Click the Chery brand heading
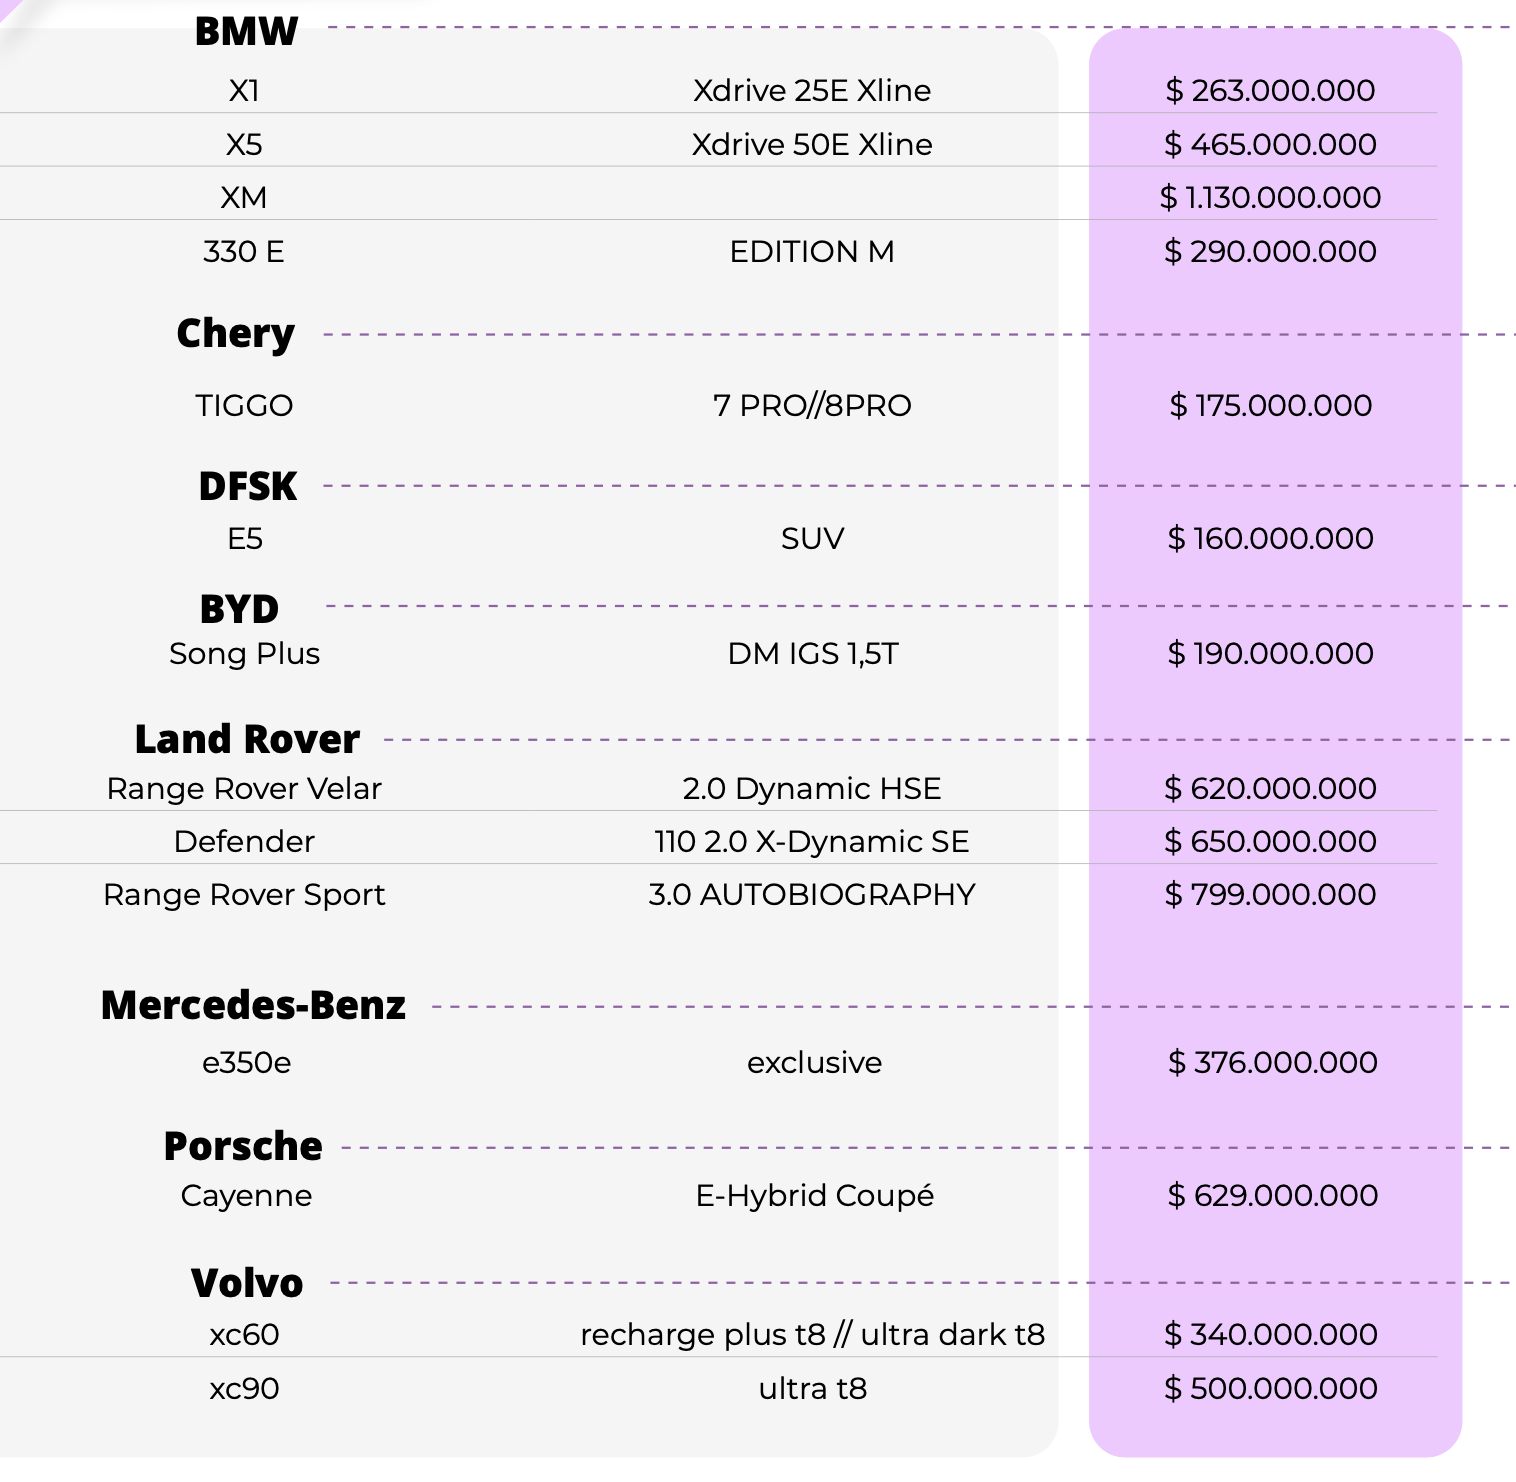Image resolution: width=1516 pixels, height=1482 pixels. (236, 334)
